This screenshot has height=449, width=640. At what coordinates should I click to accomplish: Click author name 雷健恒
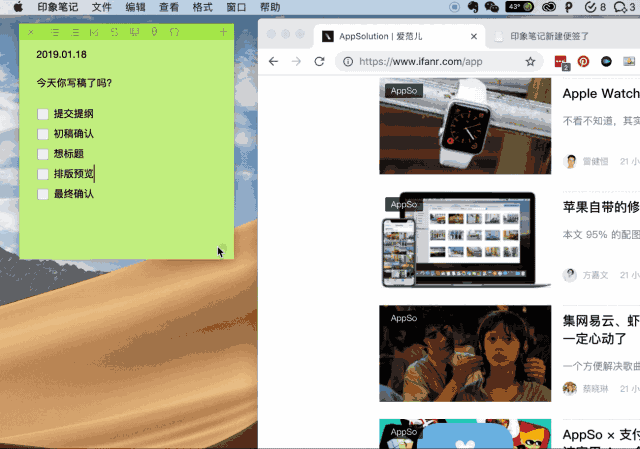(x=596, y=162)
